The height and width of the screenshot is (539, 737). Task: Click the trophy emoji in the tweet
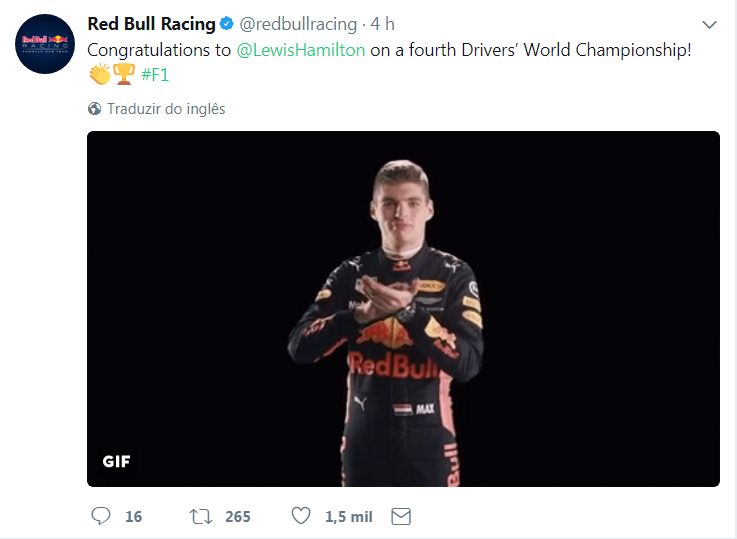pos(125,75)
